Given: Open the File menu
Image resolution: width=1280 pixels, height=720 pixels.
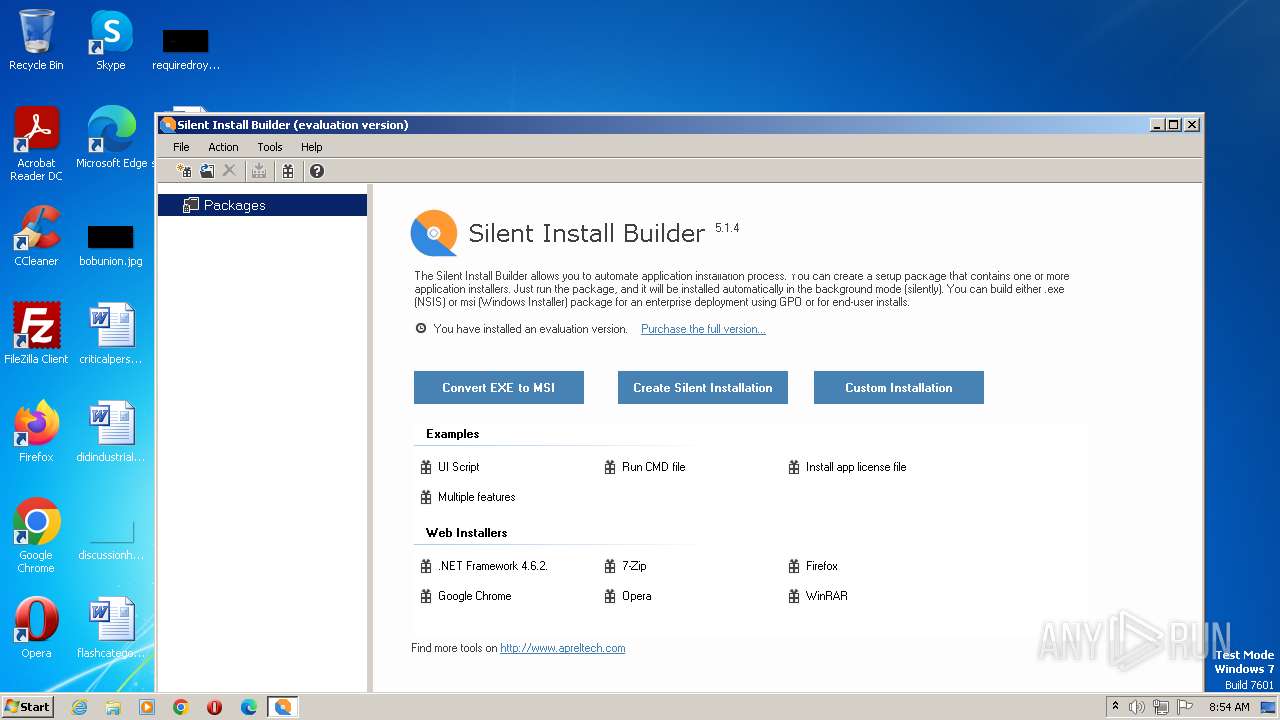Looking at the screenshot, I should [181, 147].
